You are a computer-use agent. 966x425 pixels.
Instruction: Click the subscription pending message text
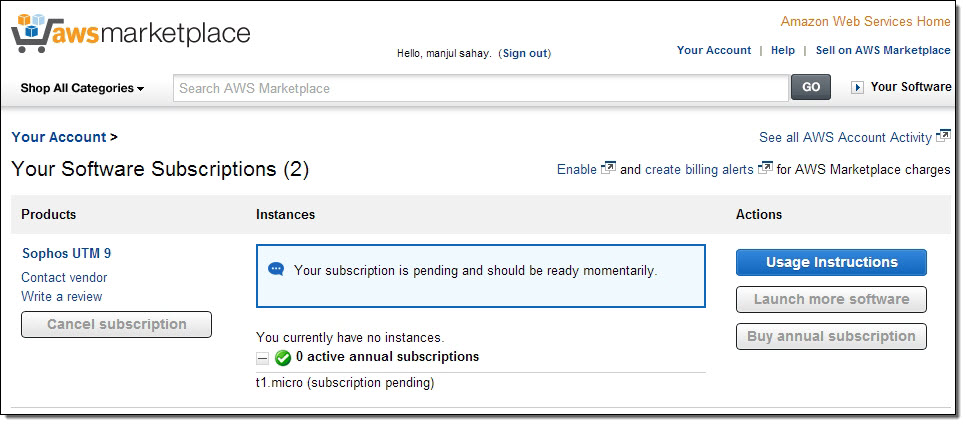tap(476, 270)
